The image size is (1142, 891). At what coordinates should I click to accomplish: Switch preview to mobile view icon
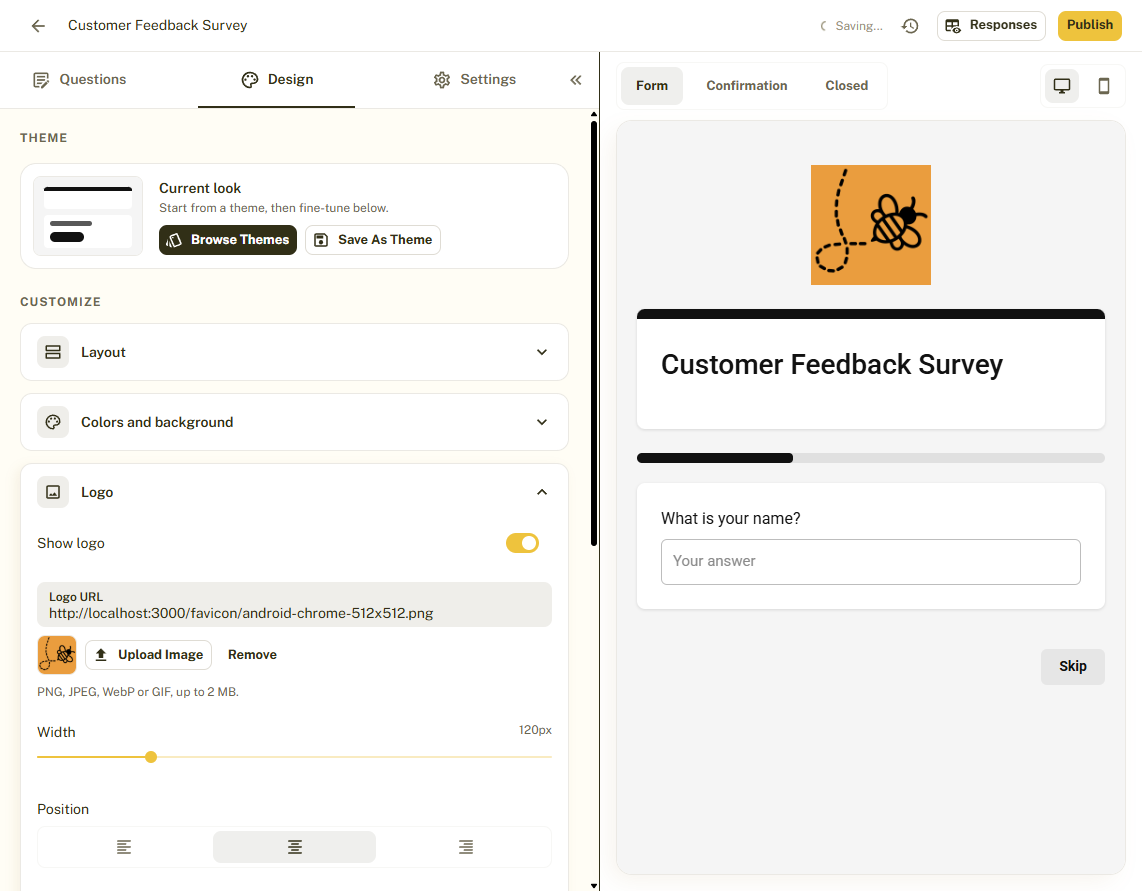pos(1103,86)
